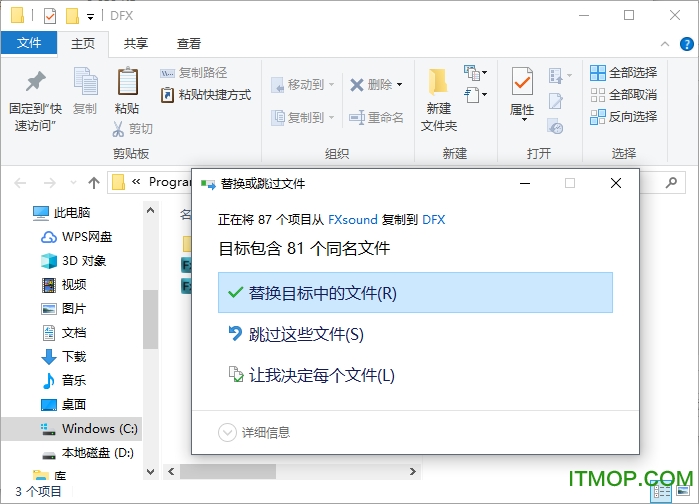Click the Properties icon in title bar
This screenshot has height=504, width=699.
[x=50, y=16]
